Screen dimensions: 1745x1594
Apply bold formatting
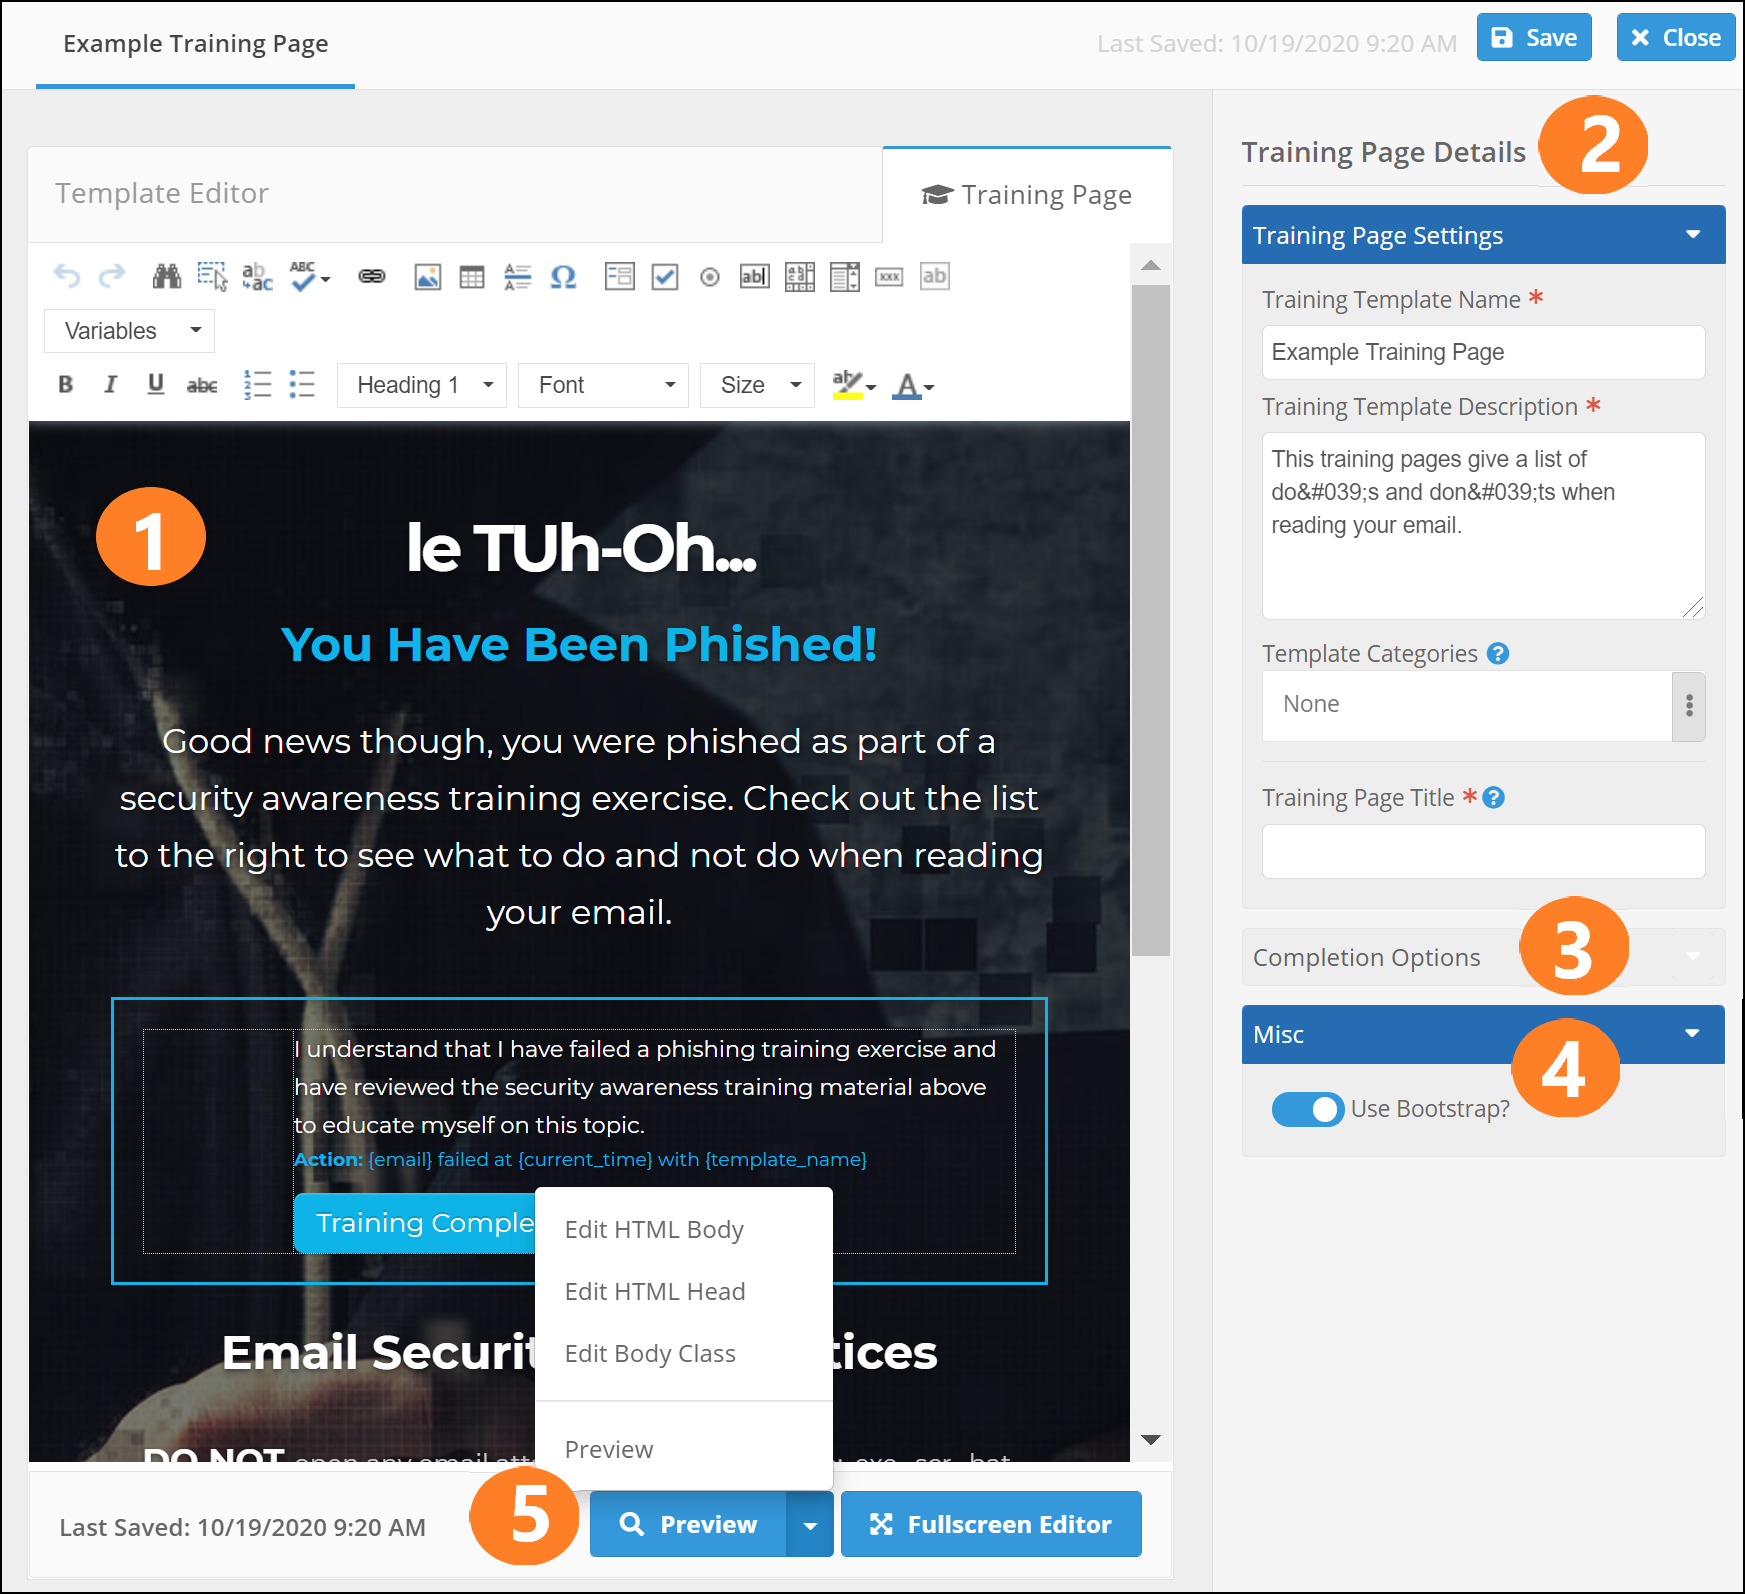click(66, 385)
